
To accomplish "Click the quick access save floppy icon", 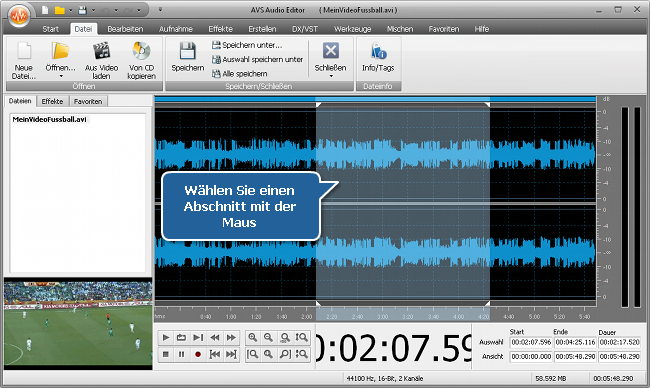I will pos(82,10).
